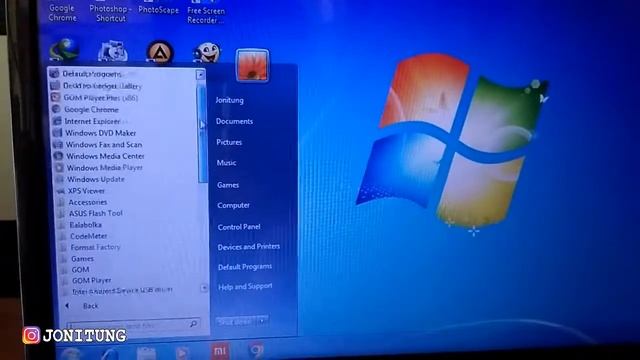Open Documents from the Start menu

234,121
